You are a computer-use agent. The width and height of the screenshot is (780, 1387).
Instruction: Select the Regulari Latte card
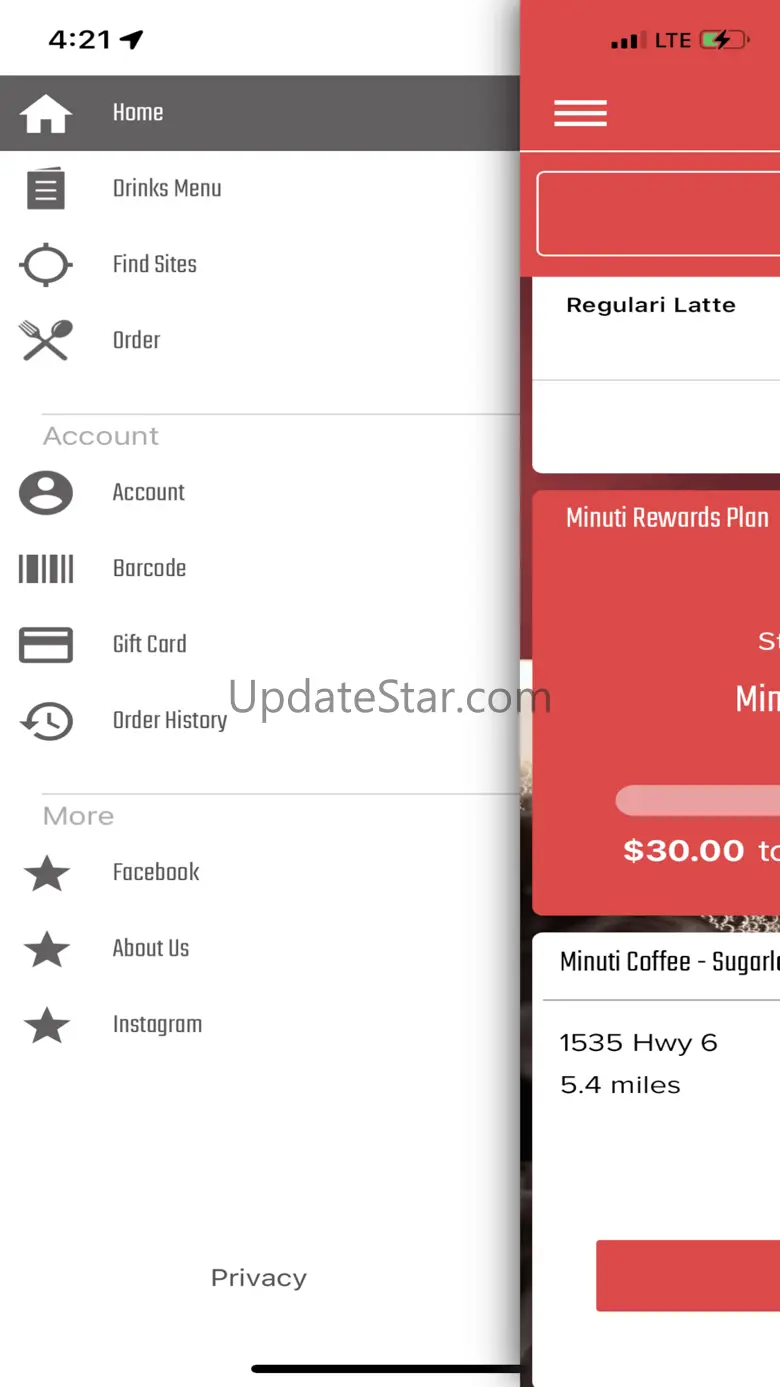[x=656, y=328]
